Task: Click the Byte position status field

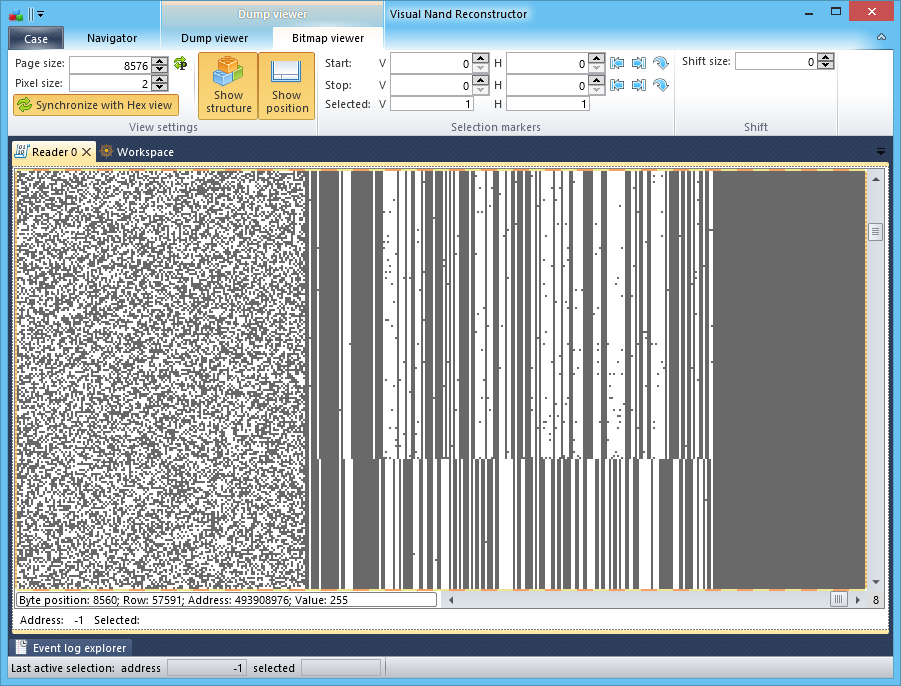Action: [226, 600]
